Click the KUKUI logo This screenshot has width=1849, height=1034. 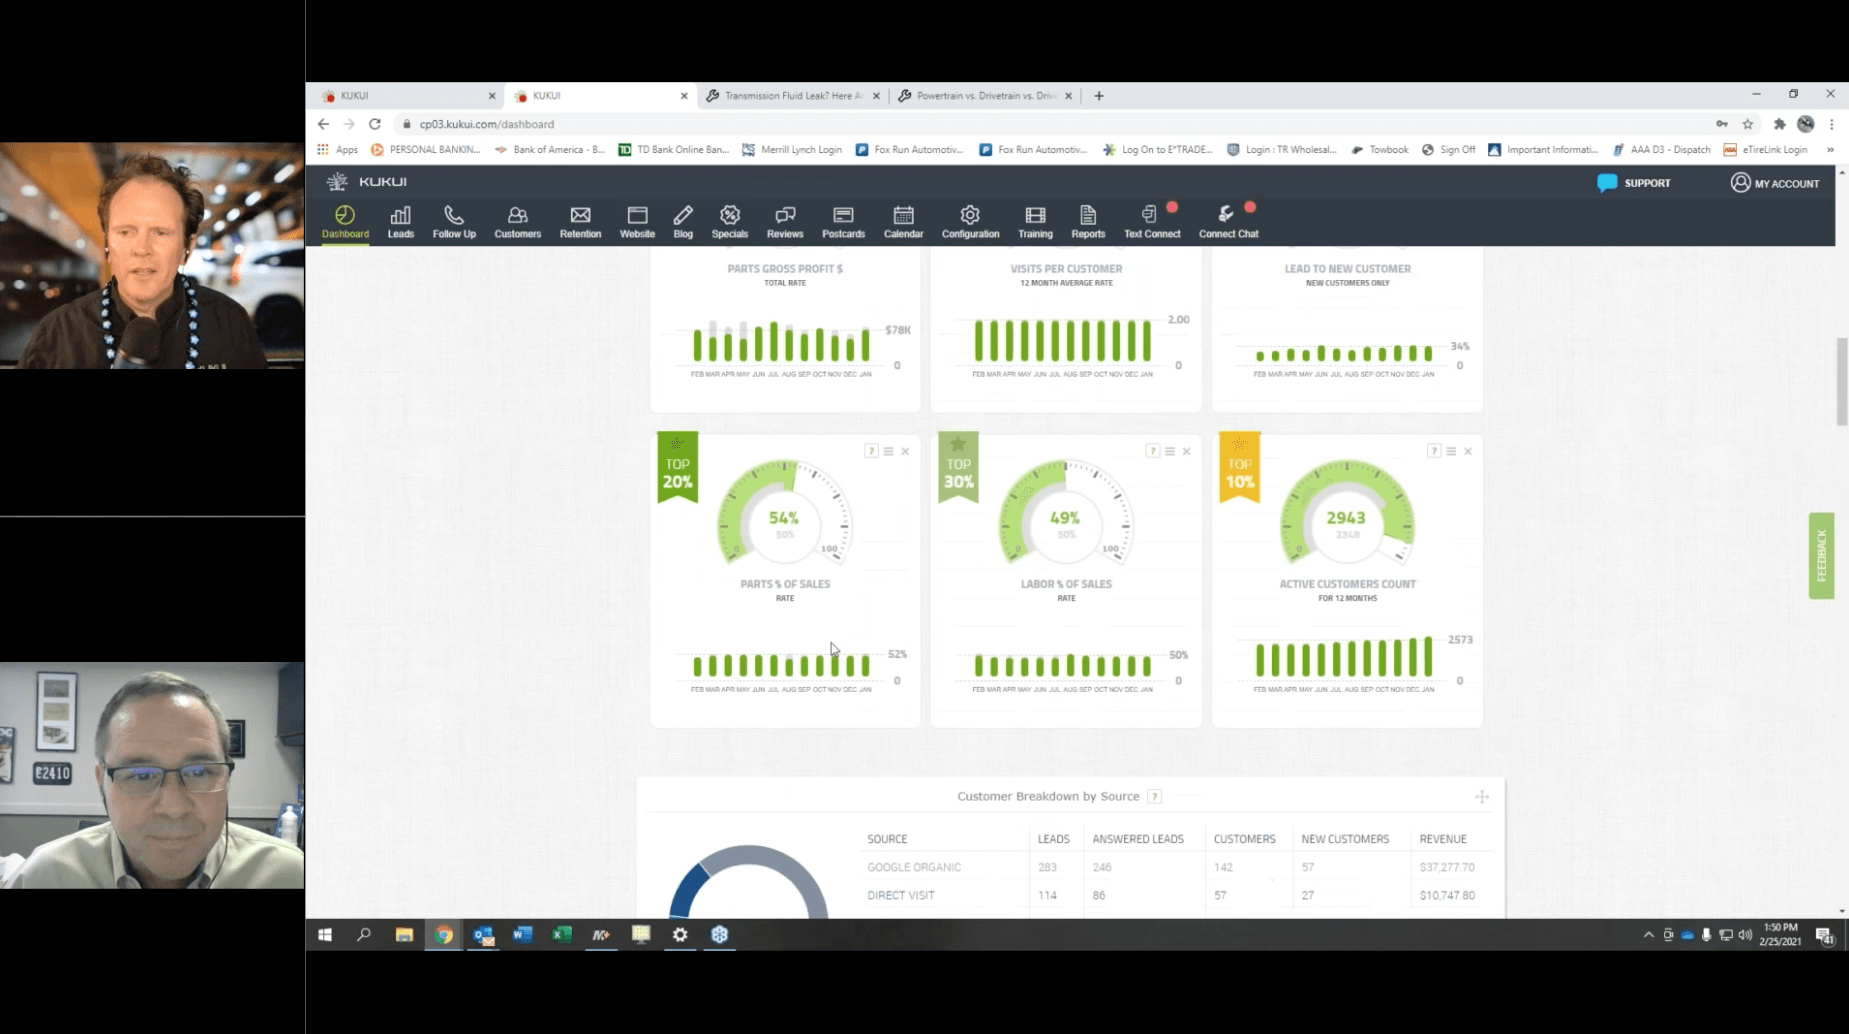click(x=367, y=181)
